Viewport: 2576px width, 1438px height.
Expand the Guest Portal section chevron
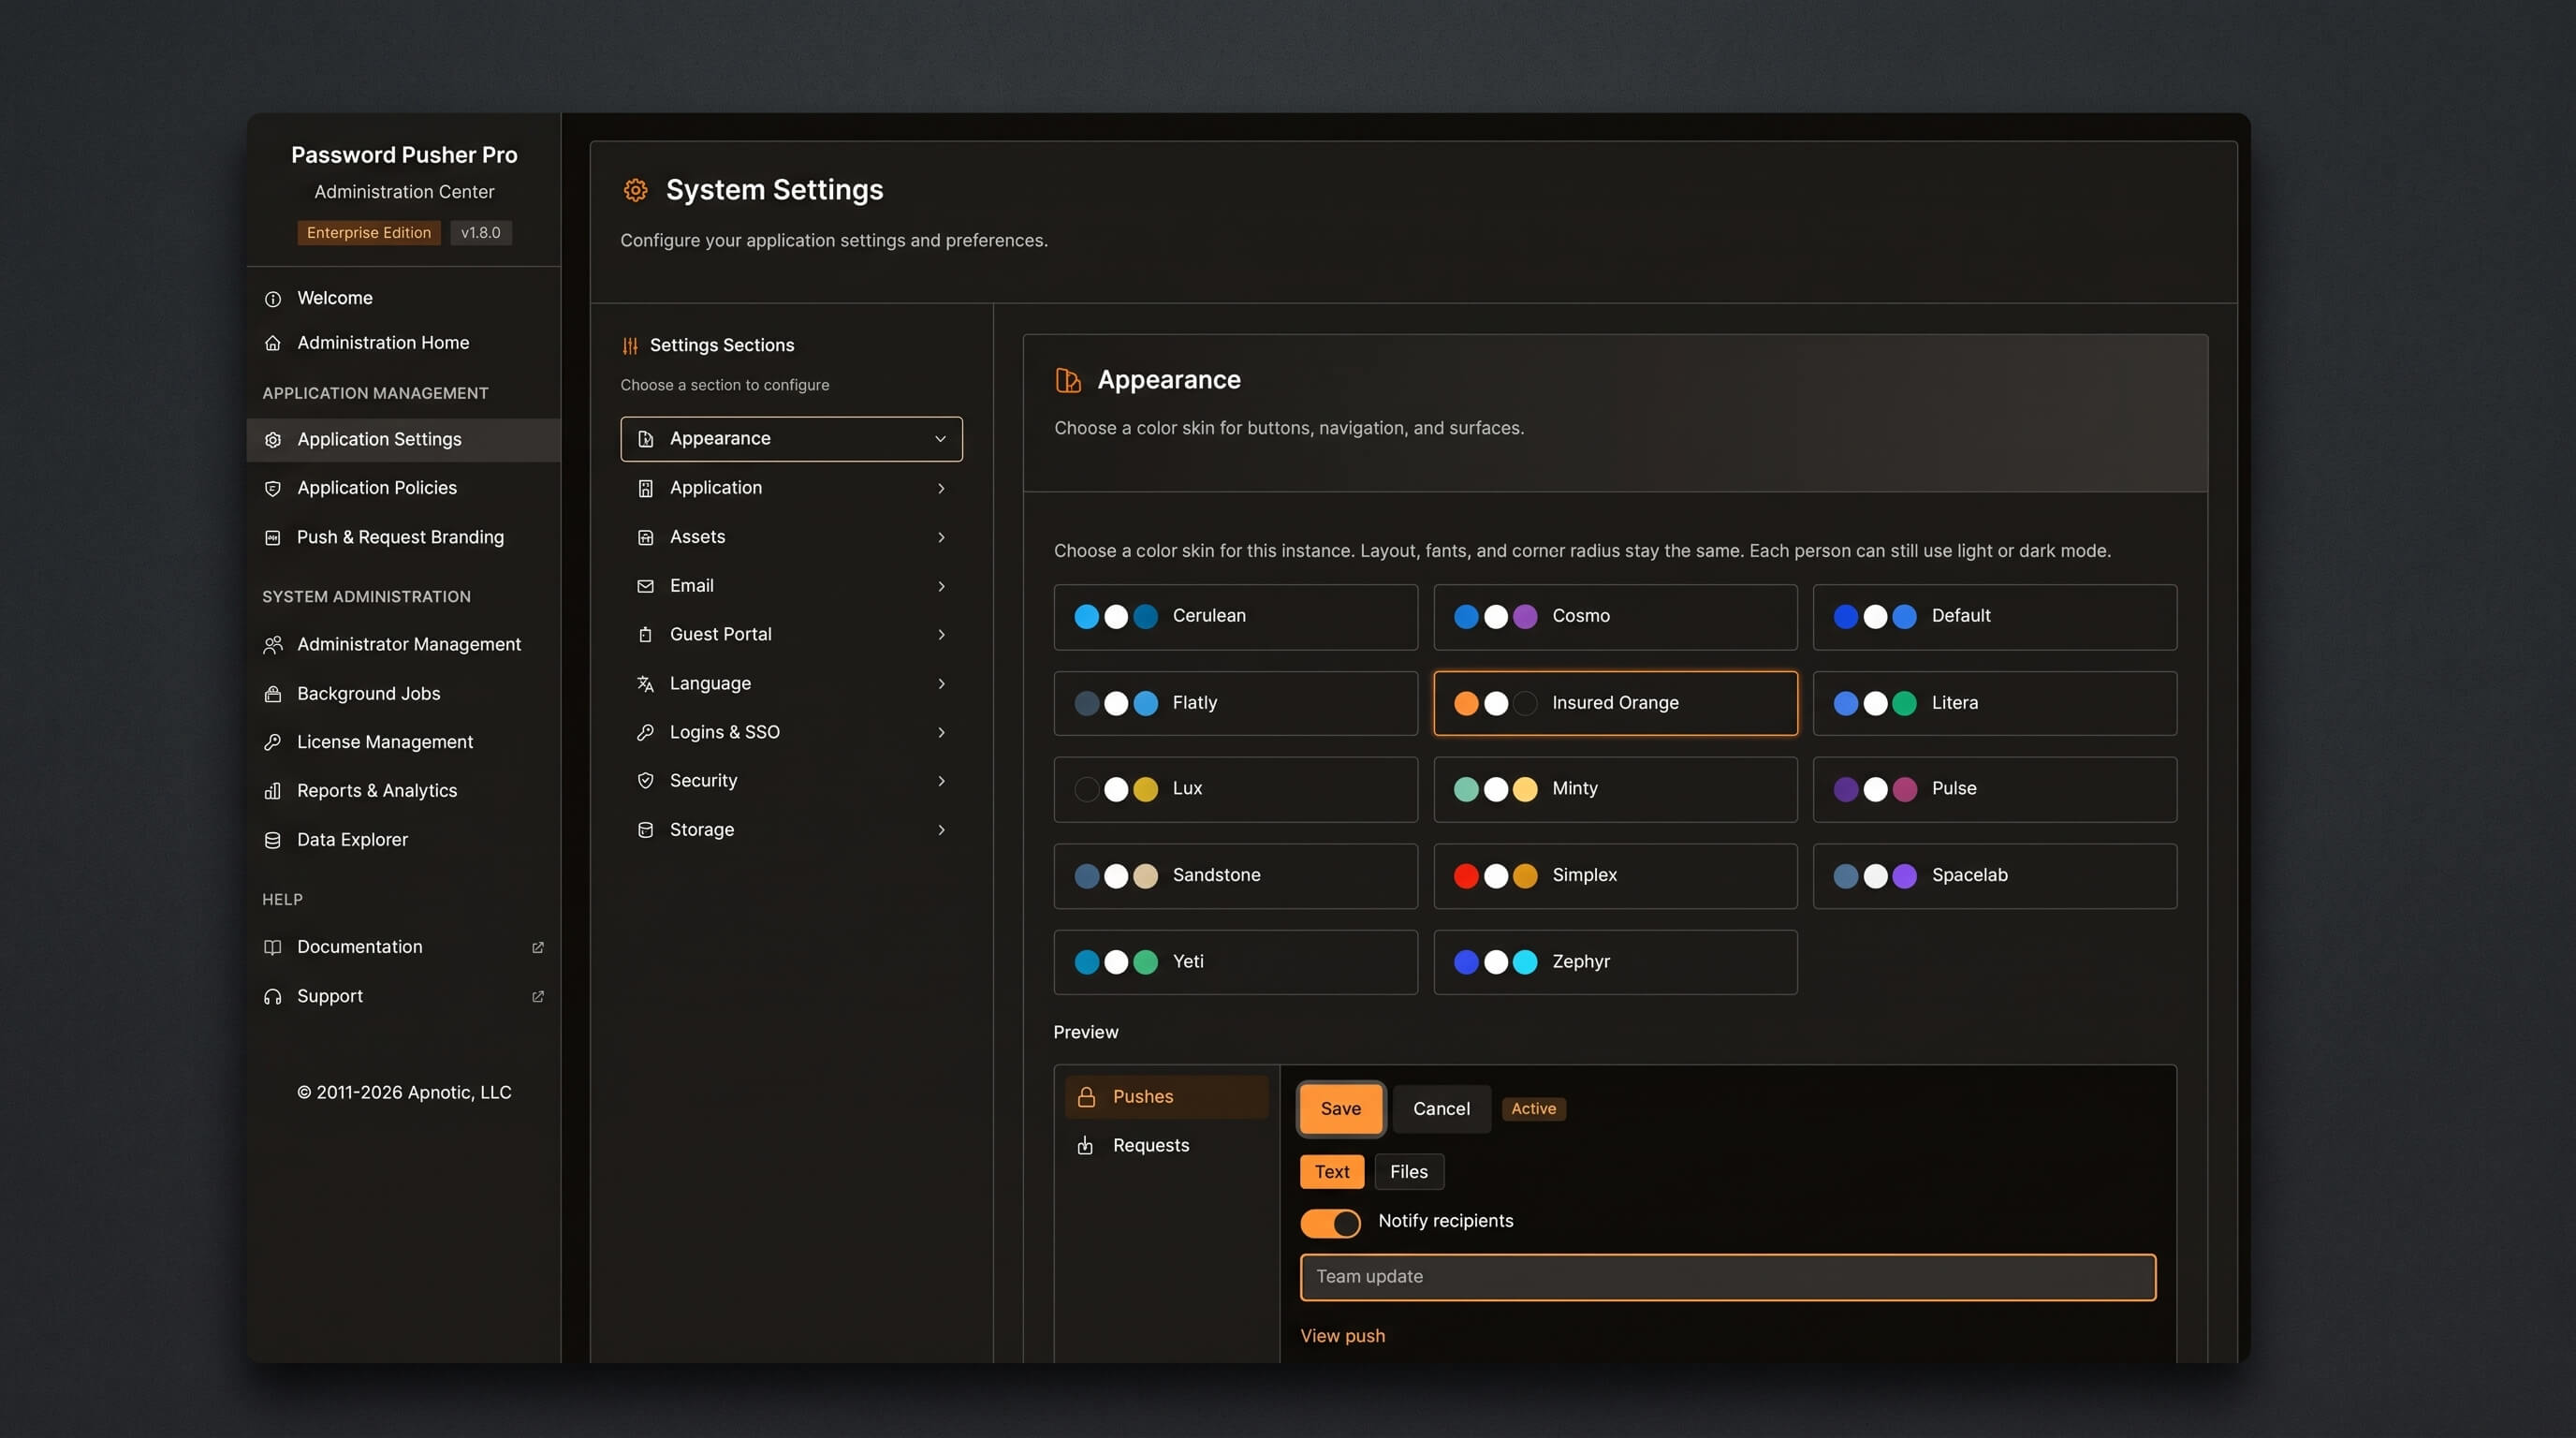tap(940, 635)
